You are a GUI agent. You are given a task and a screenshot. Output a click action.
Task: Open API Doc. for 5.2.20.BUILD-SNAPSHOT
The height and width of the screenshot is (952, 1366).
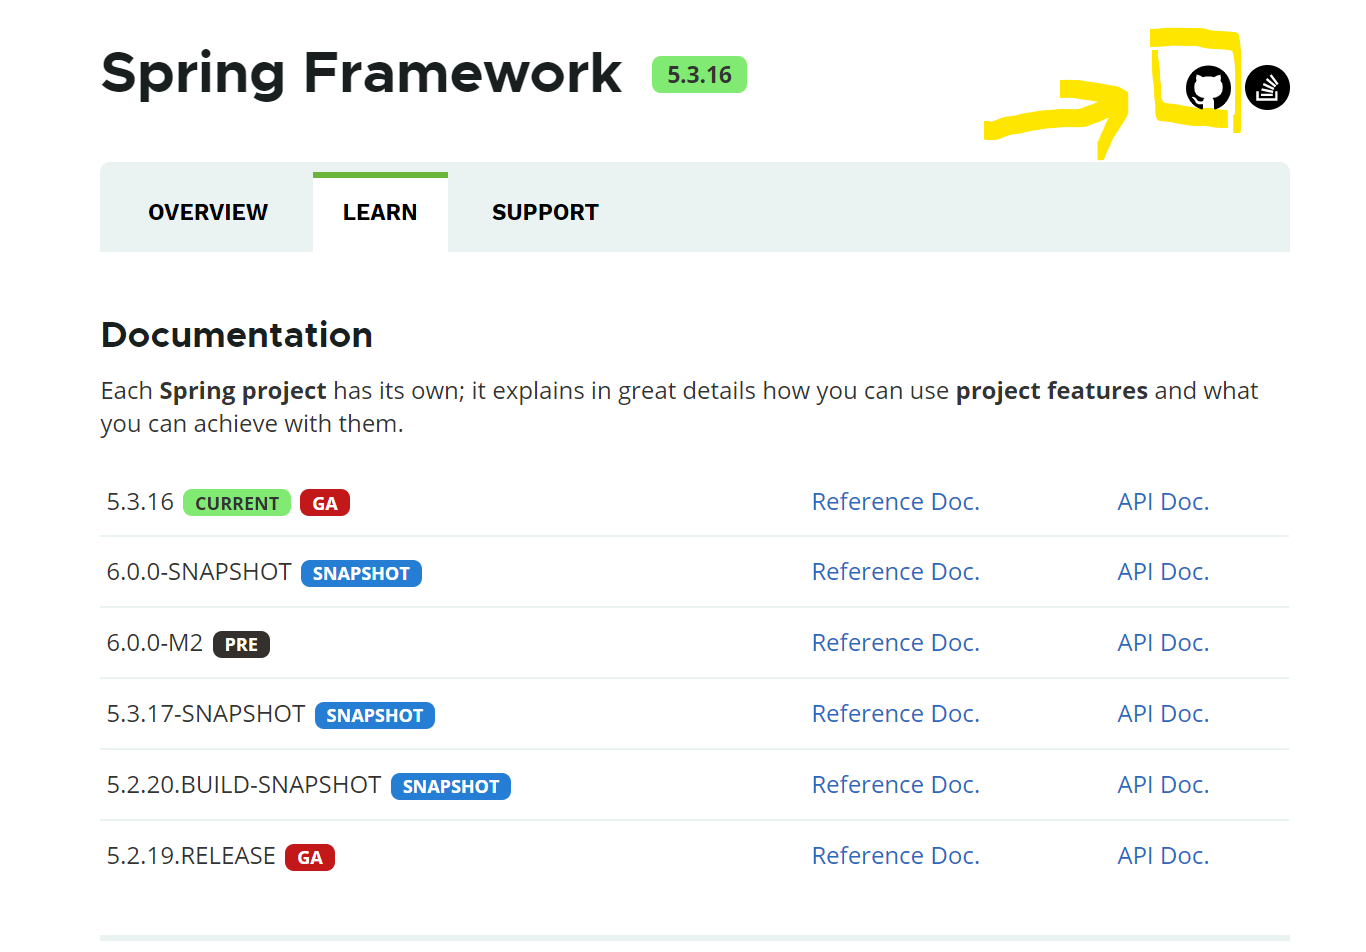coord(1163,785)
